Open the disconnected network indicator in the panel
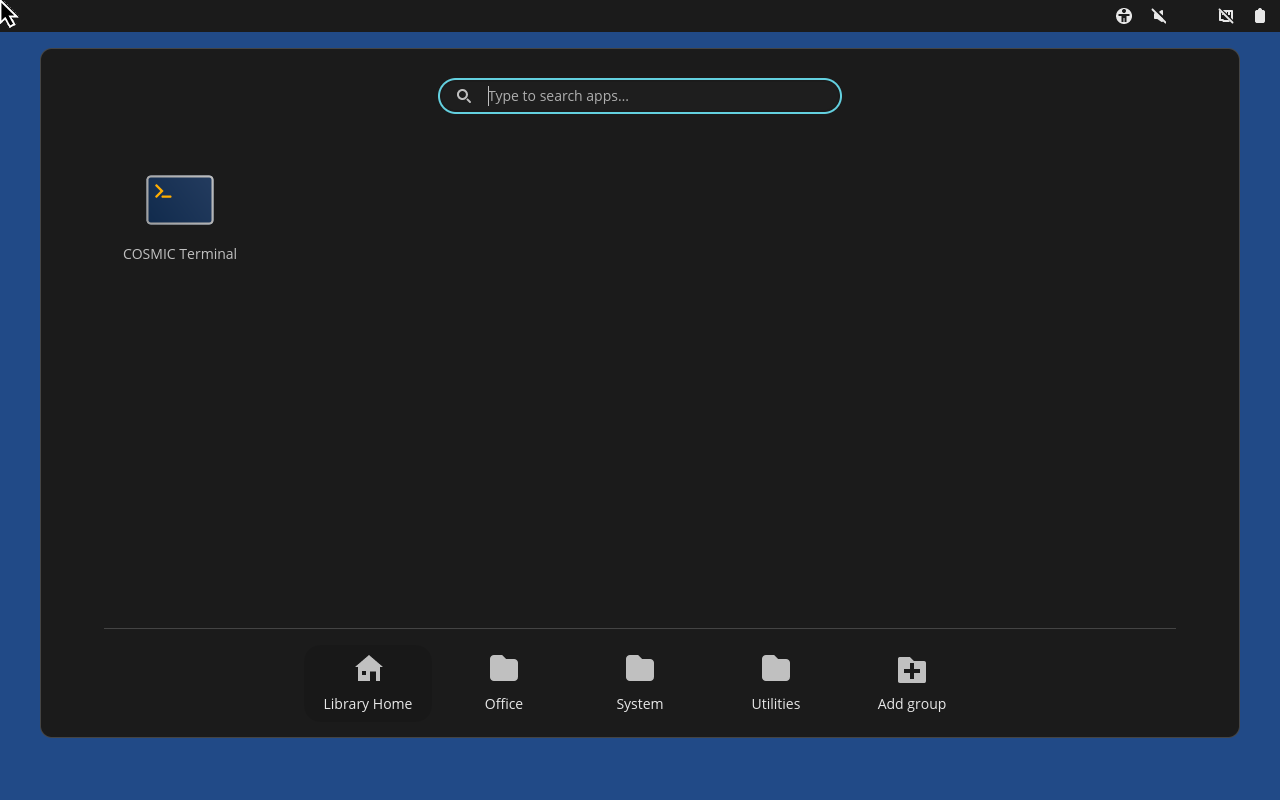1280x800 pixels. click(x=1226, y=16)
